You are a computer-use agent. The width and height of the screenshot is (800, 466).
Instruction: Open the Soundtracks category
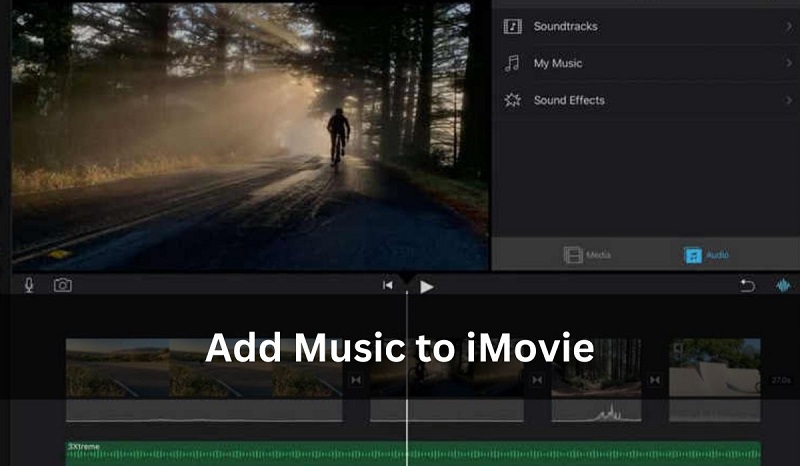[565, 26]
